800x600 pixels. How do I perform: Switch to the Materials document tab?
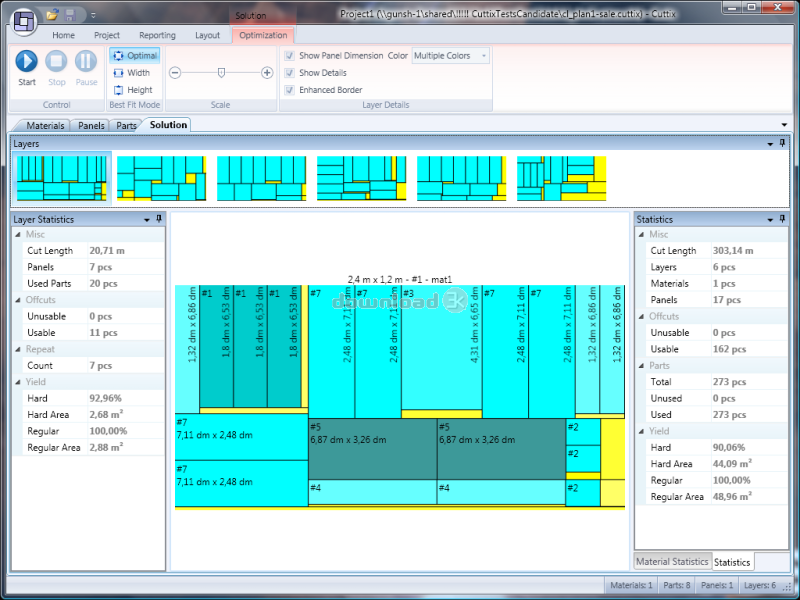(45, 126)
